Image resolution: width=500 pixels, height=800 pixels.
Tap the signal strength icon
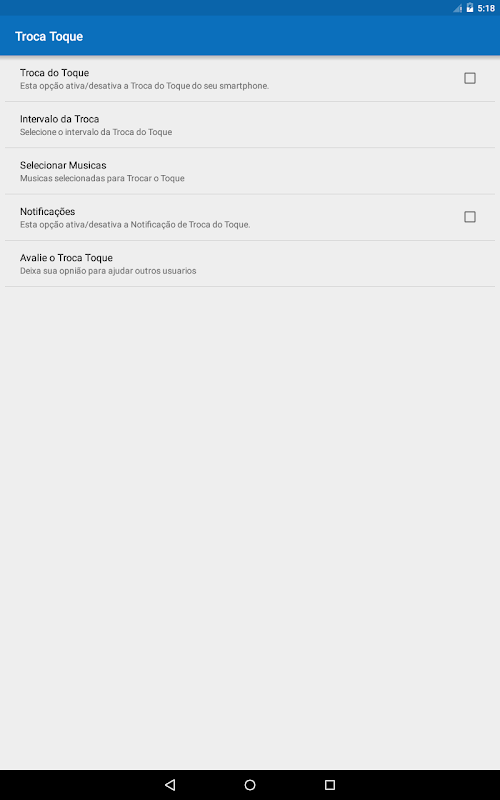point(457,8)
